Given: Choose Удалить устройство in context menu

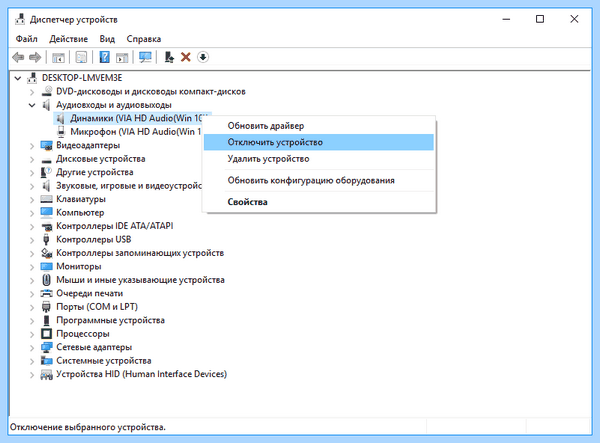Looking at the screenshot, I should 319,159.
